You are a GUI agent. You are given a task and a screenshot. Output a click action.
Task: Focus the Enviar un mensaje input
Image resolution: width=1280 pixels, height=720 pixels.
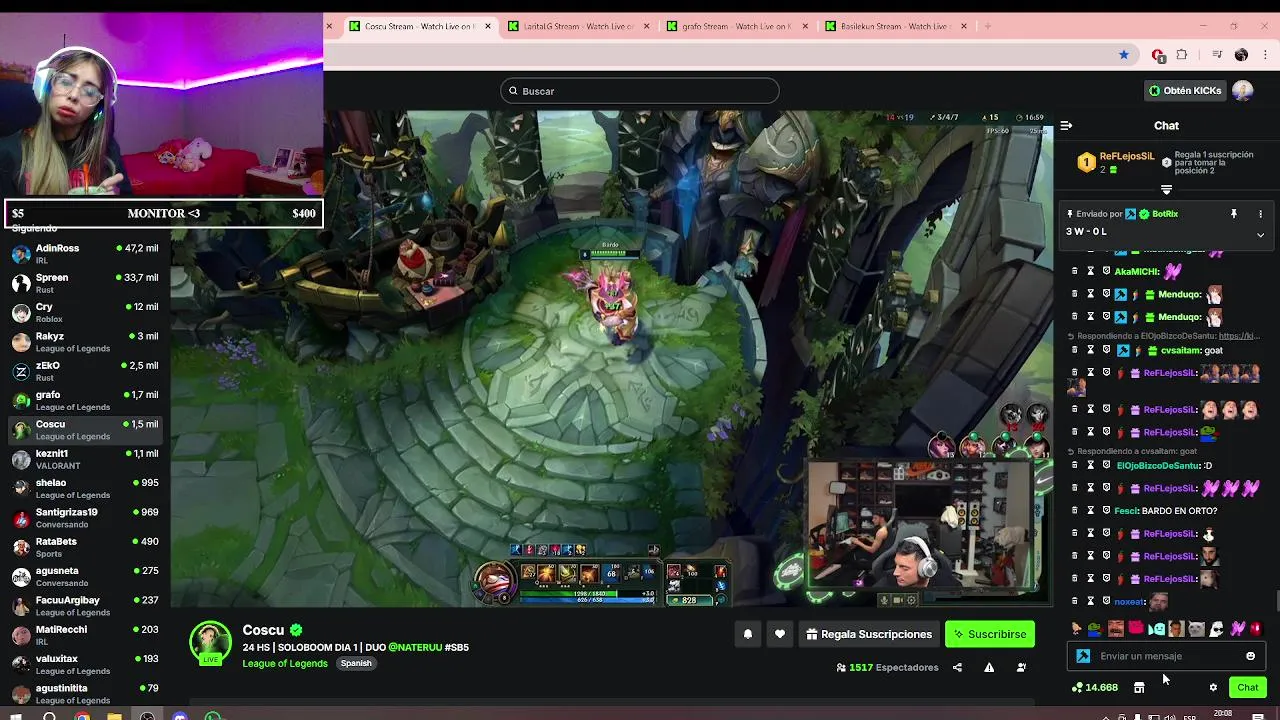click(x=1165, y=656)
